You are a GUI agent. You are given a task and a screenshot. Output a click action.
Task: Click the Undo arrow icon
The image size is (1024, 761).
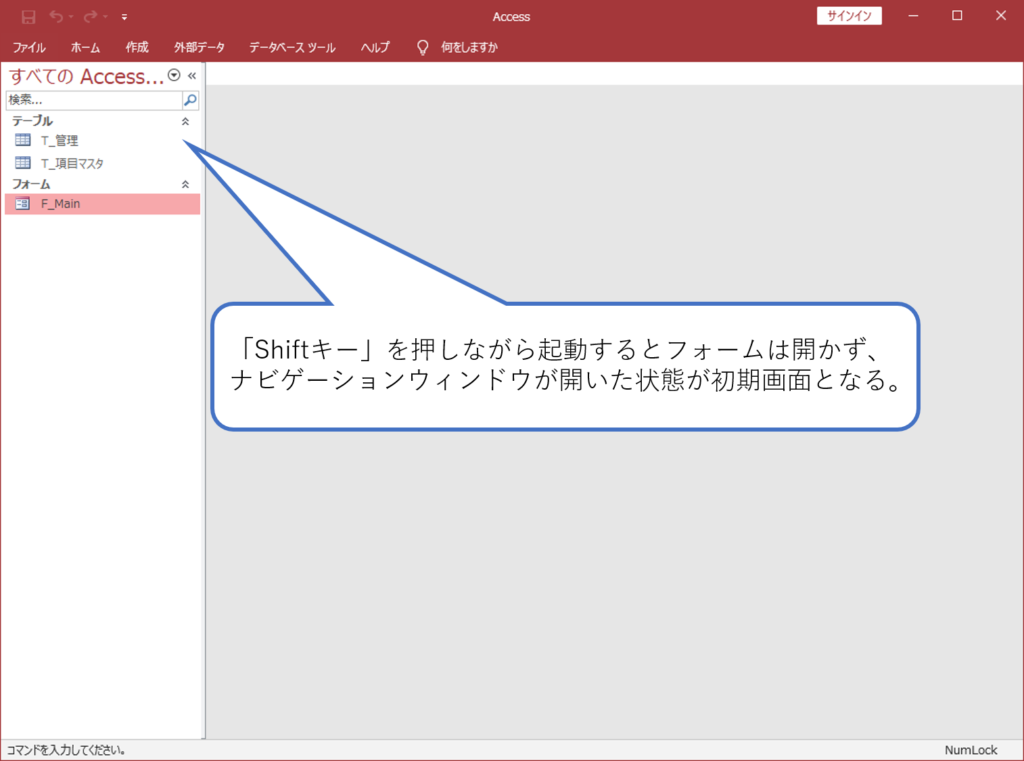56,17
